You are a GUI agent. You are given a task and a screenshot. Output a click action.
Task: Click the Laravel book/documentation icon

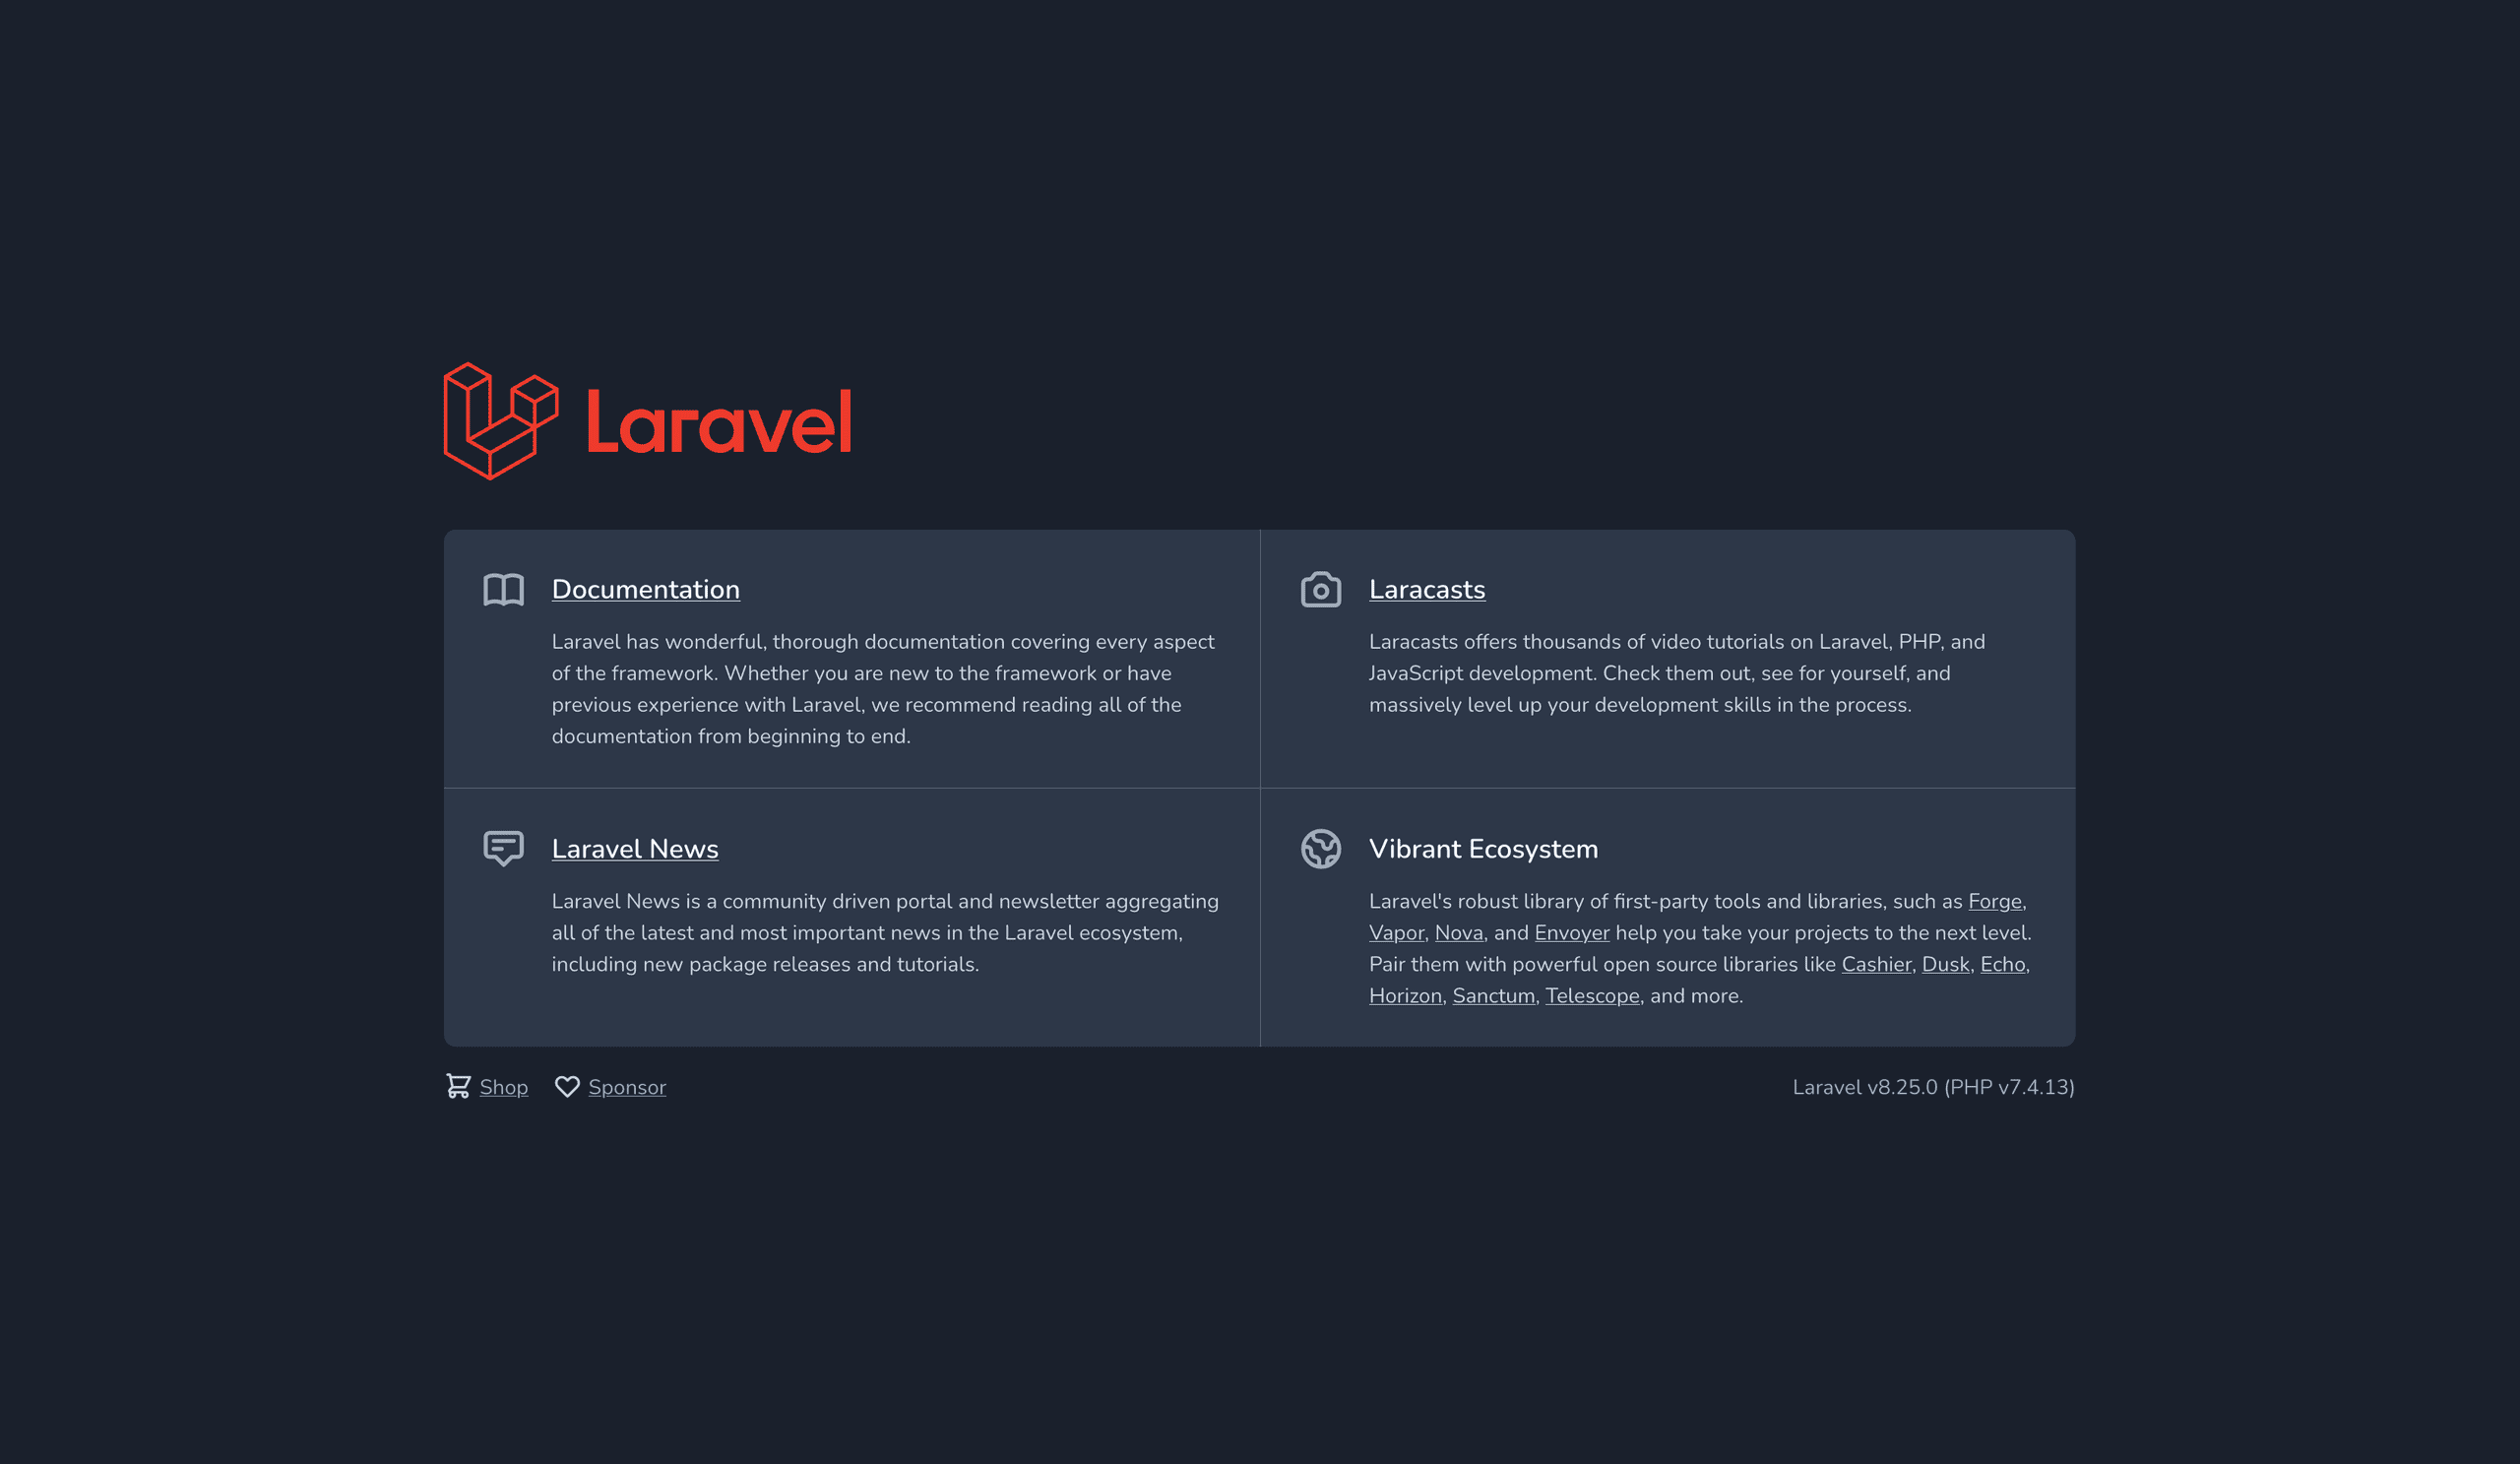(502, 589)
